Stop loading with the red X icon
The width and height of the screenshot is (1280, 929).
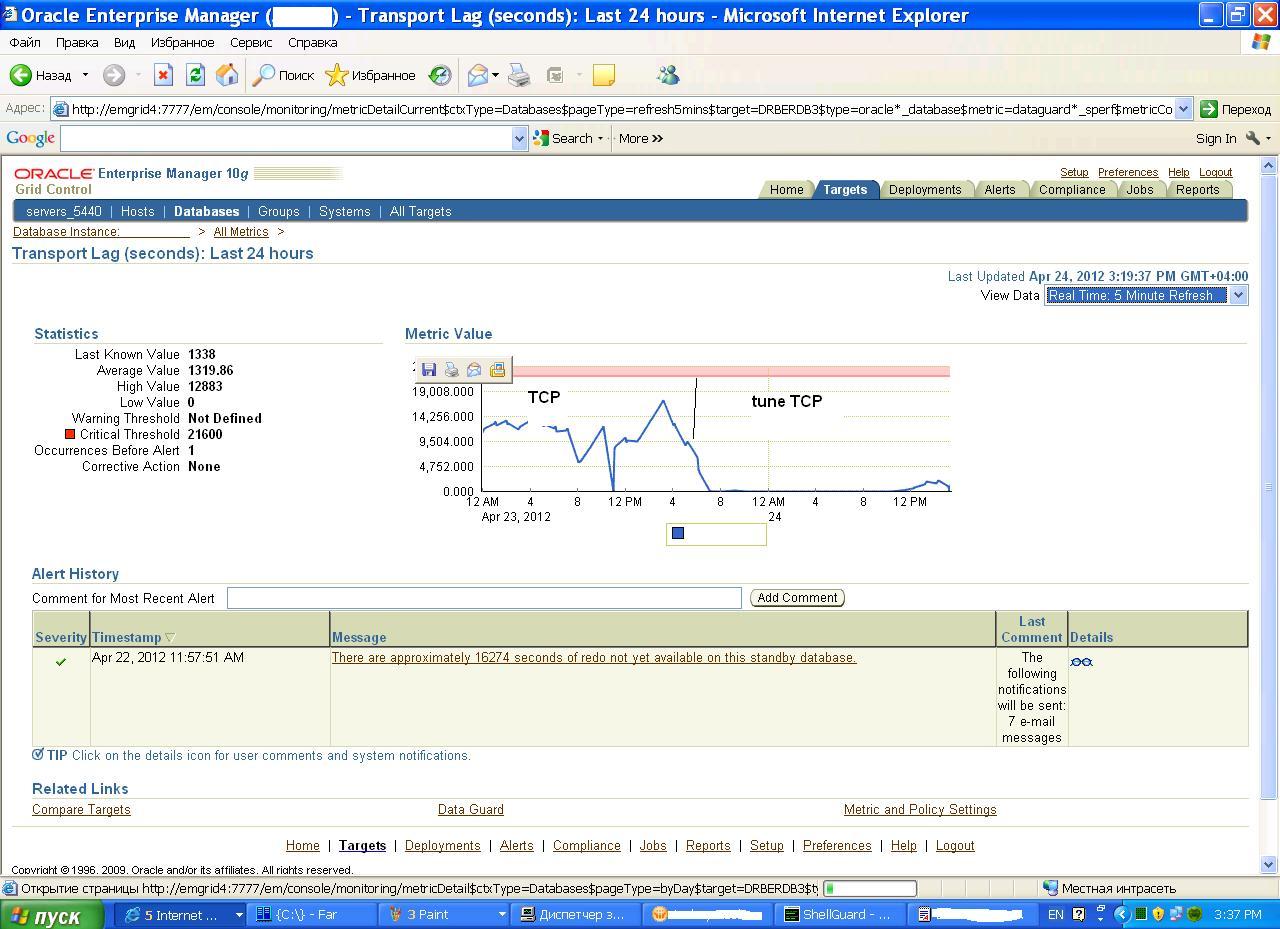tap(163, 75)
